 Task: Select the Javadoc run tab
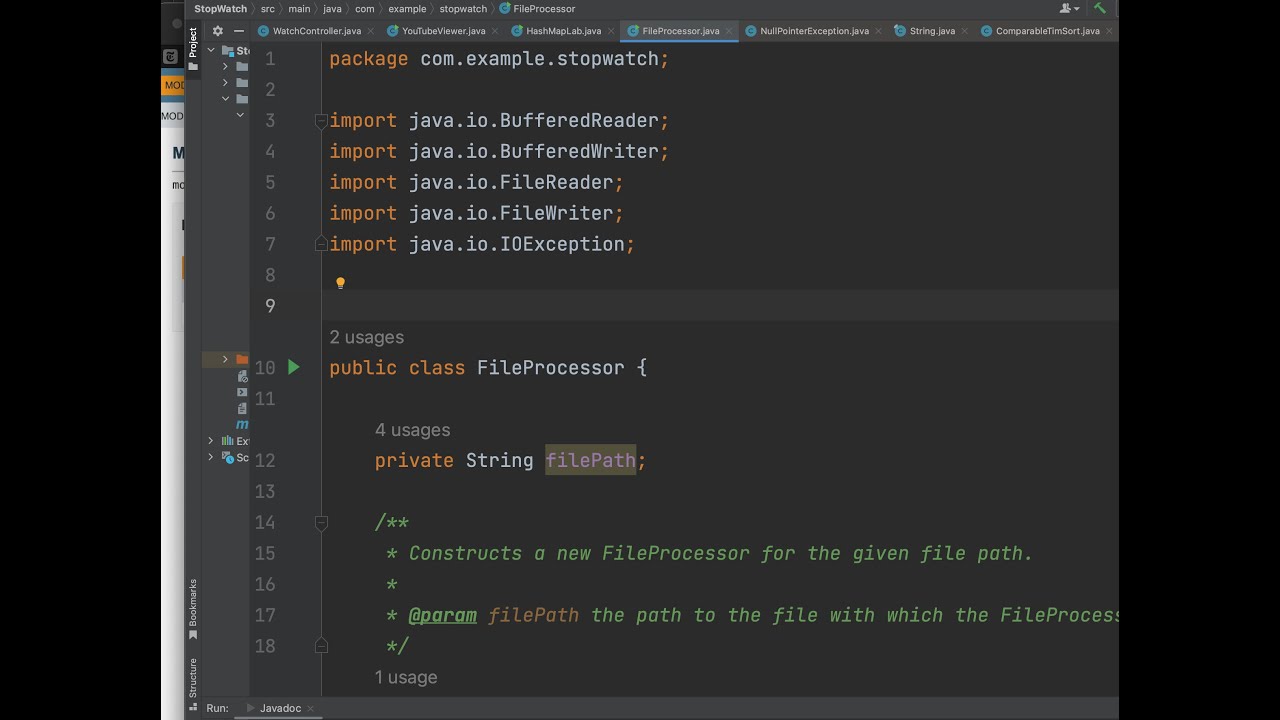[280, 708]
